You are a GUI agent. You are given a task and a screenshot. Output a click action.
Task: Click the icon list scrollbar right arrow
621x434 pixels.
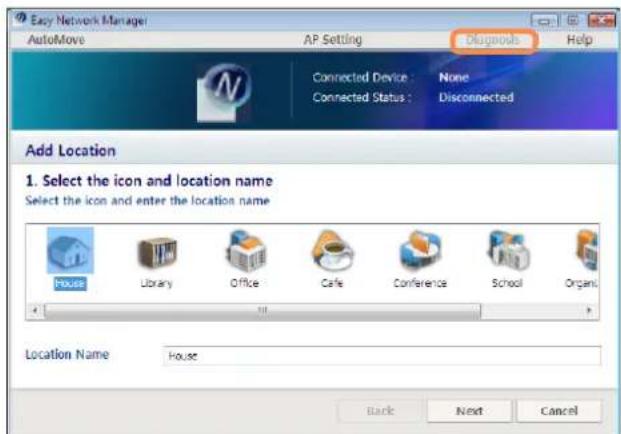(x=589, y=310)
